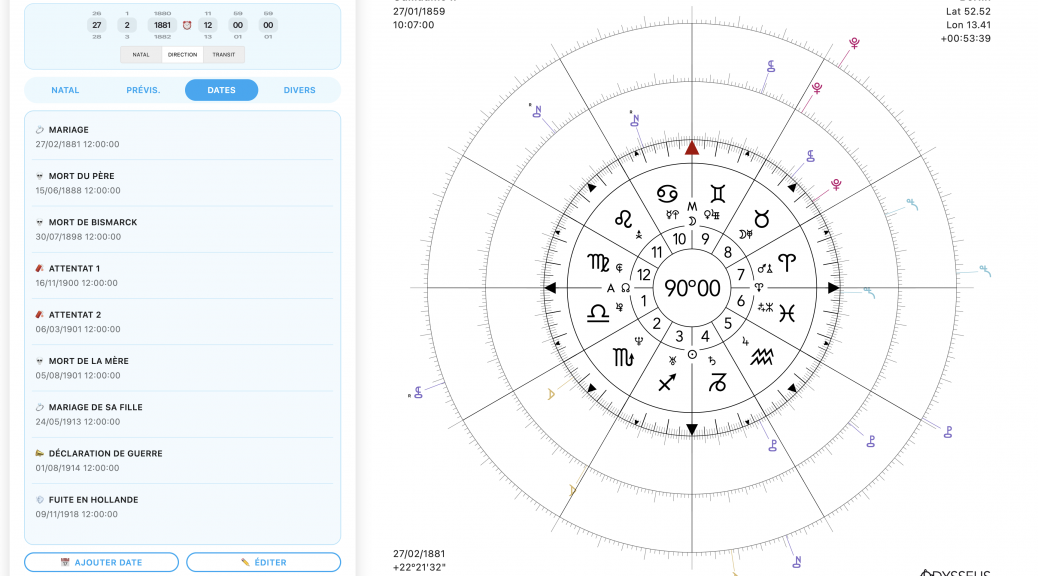The width and height of the screenshot is (1038, 576).
Task: Select the Taurus symbol on the chart
Action: (x=761, y=218)
